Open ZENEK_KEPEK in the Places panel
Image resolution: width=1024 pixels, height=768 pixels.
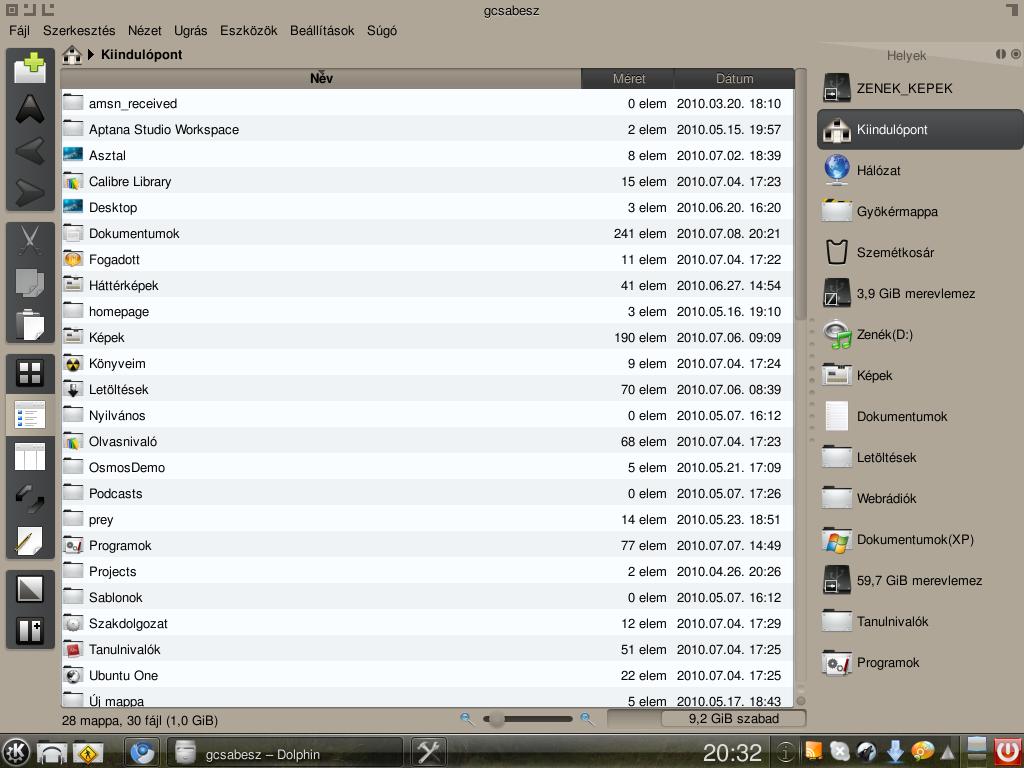(920, 88)
